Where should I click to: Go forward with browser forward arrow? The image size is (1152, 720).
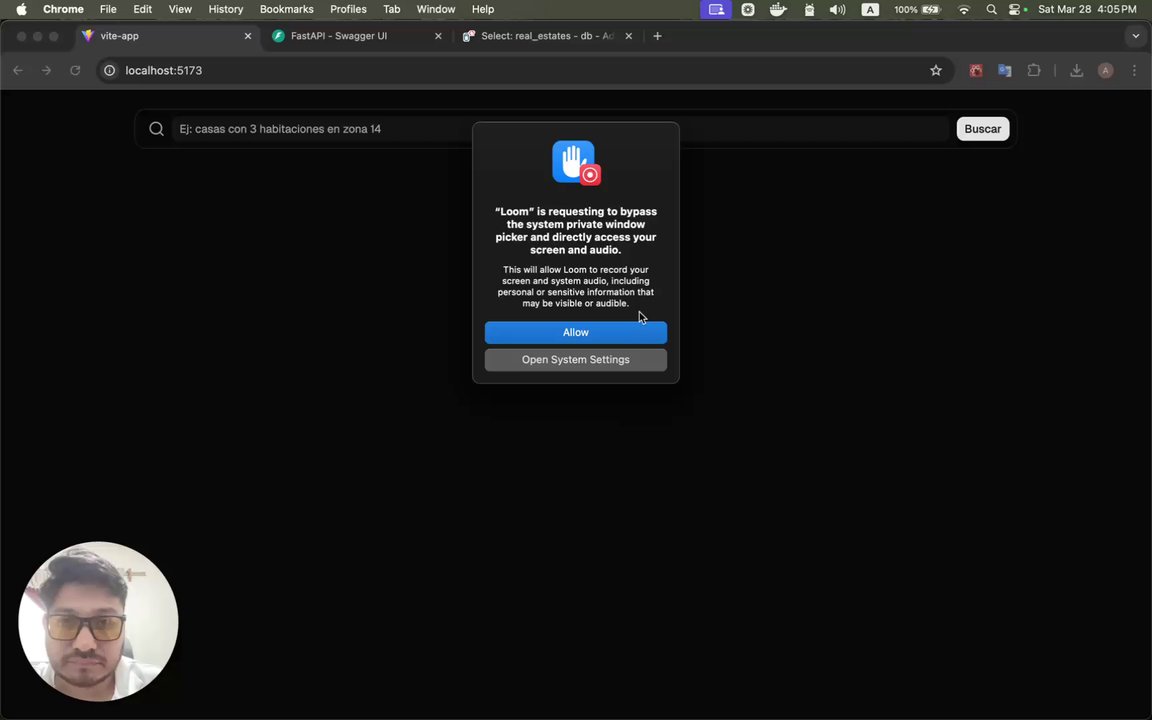click(x=46, y=71)
